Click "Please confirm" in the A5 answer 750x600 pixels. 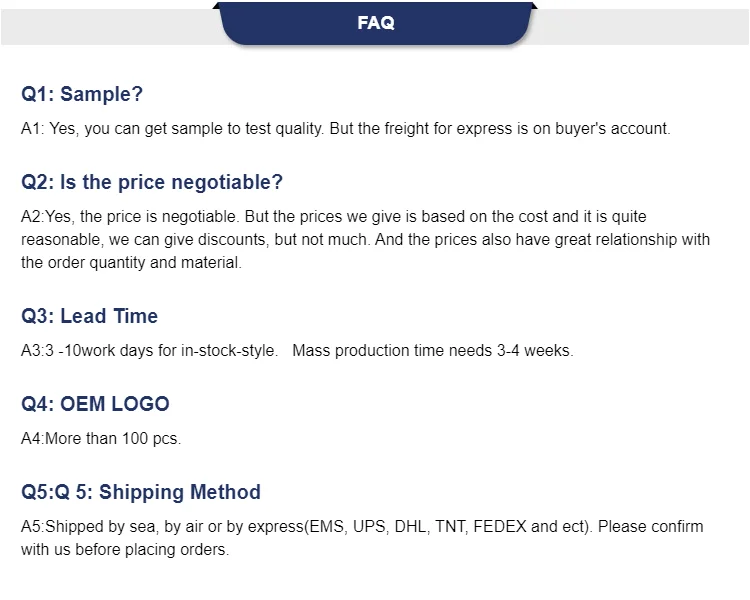pos(651,526)
